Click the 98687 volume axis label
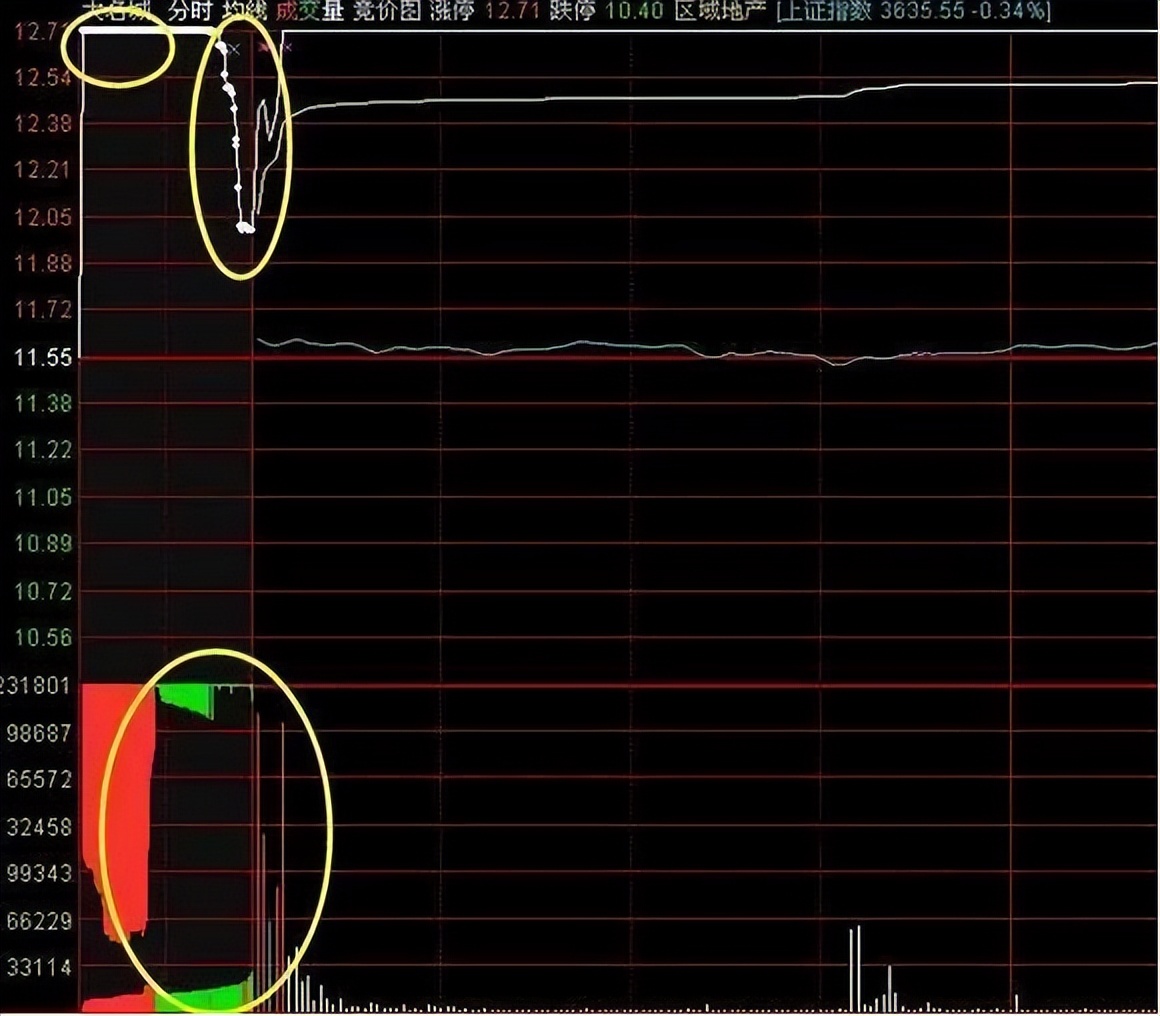 [x=38, y=733]
